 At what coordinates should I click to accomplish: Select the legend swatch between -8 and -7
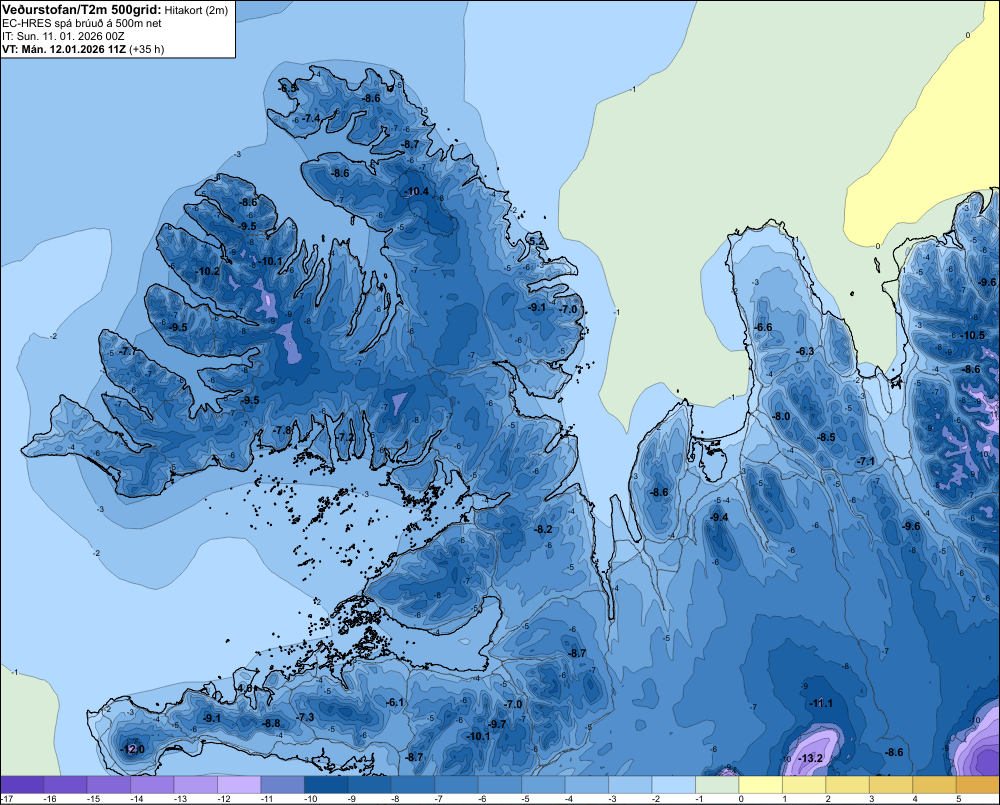413,785
